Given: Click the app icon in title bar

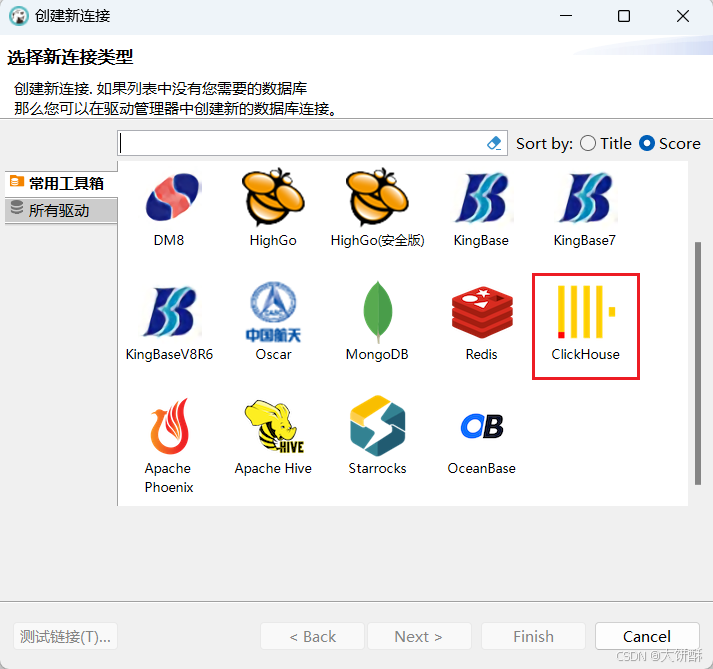Looking at the screenshot, I should pos(19,16).
